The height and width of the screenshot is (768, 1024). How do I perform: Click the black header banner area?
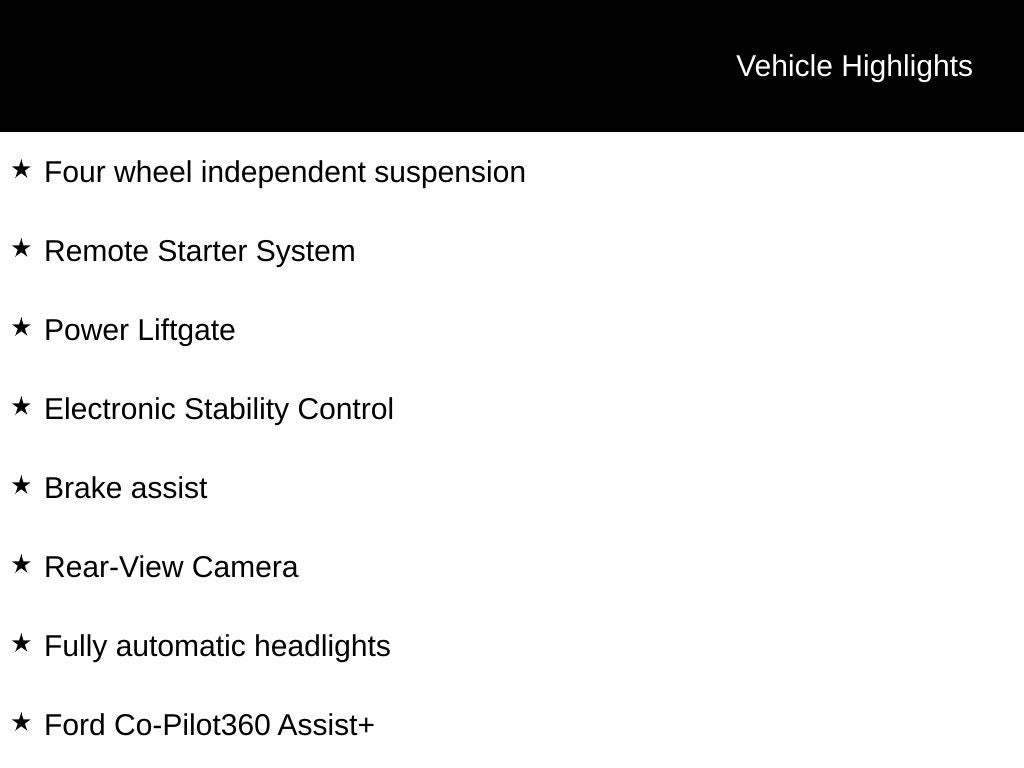click(x=512, y=66)
